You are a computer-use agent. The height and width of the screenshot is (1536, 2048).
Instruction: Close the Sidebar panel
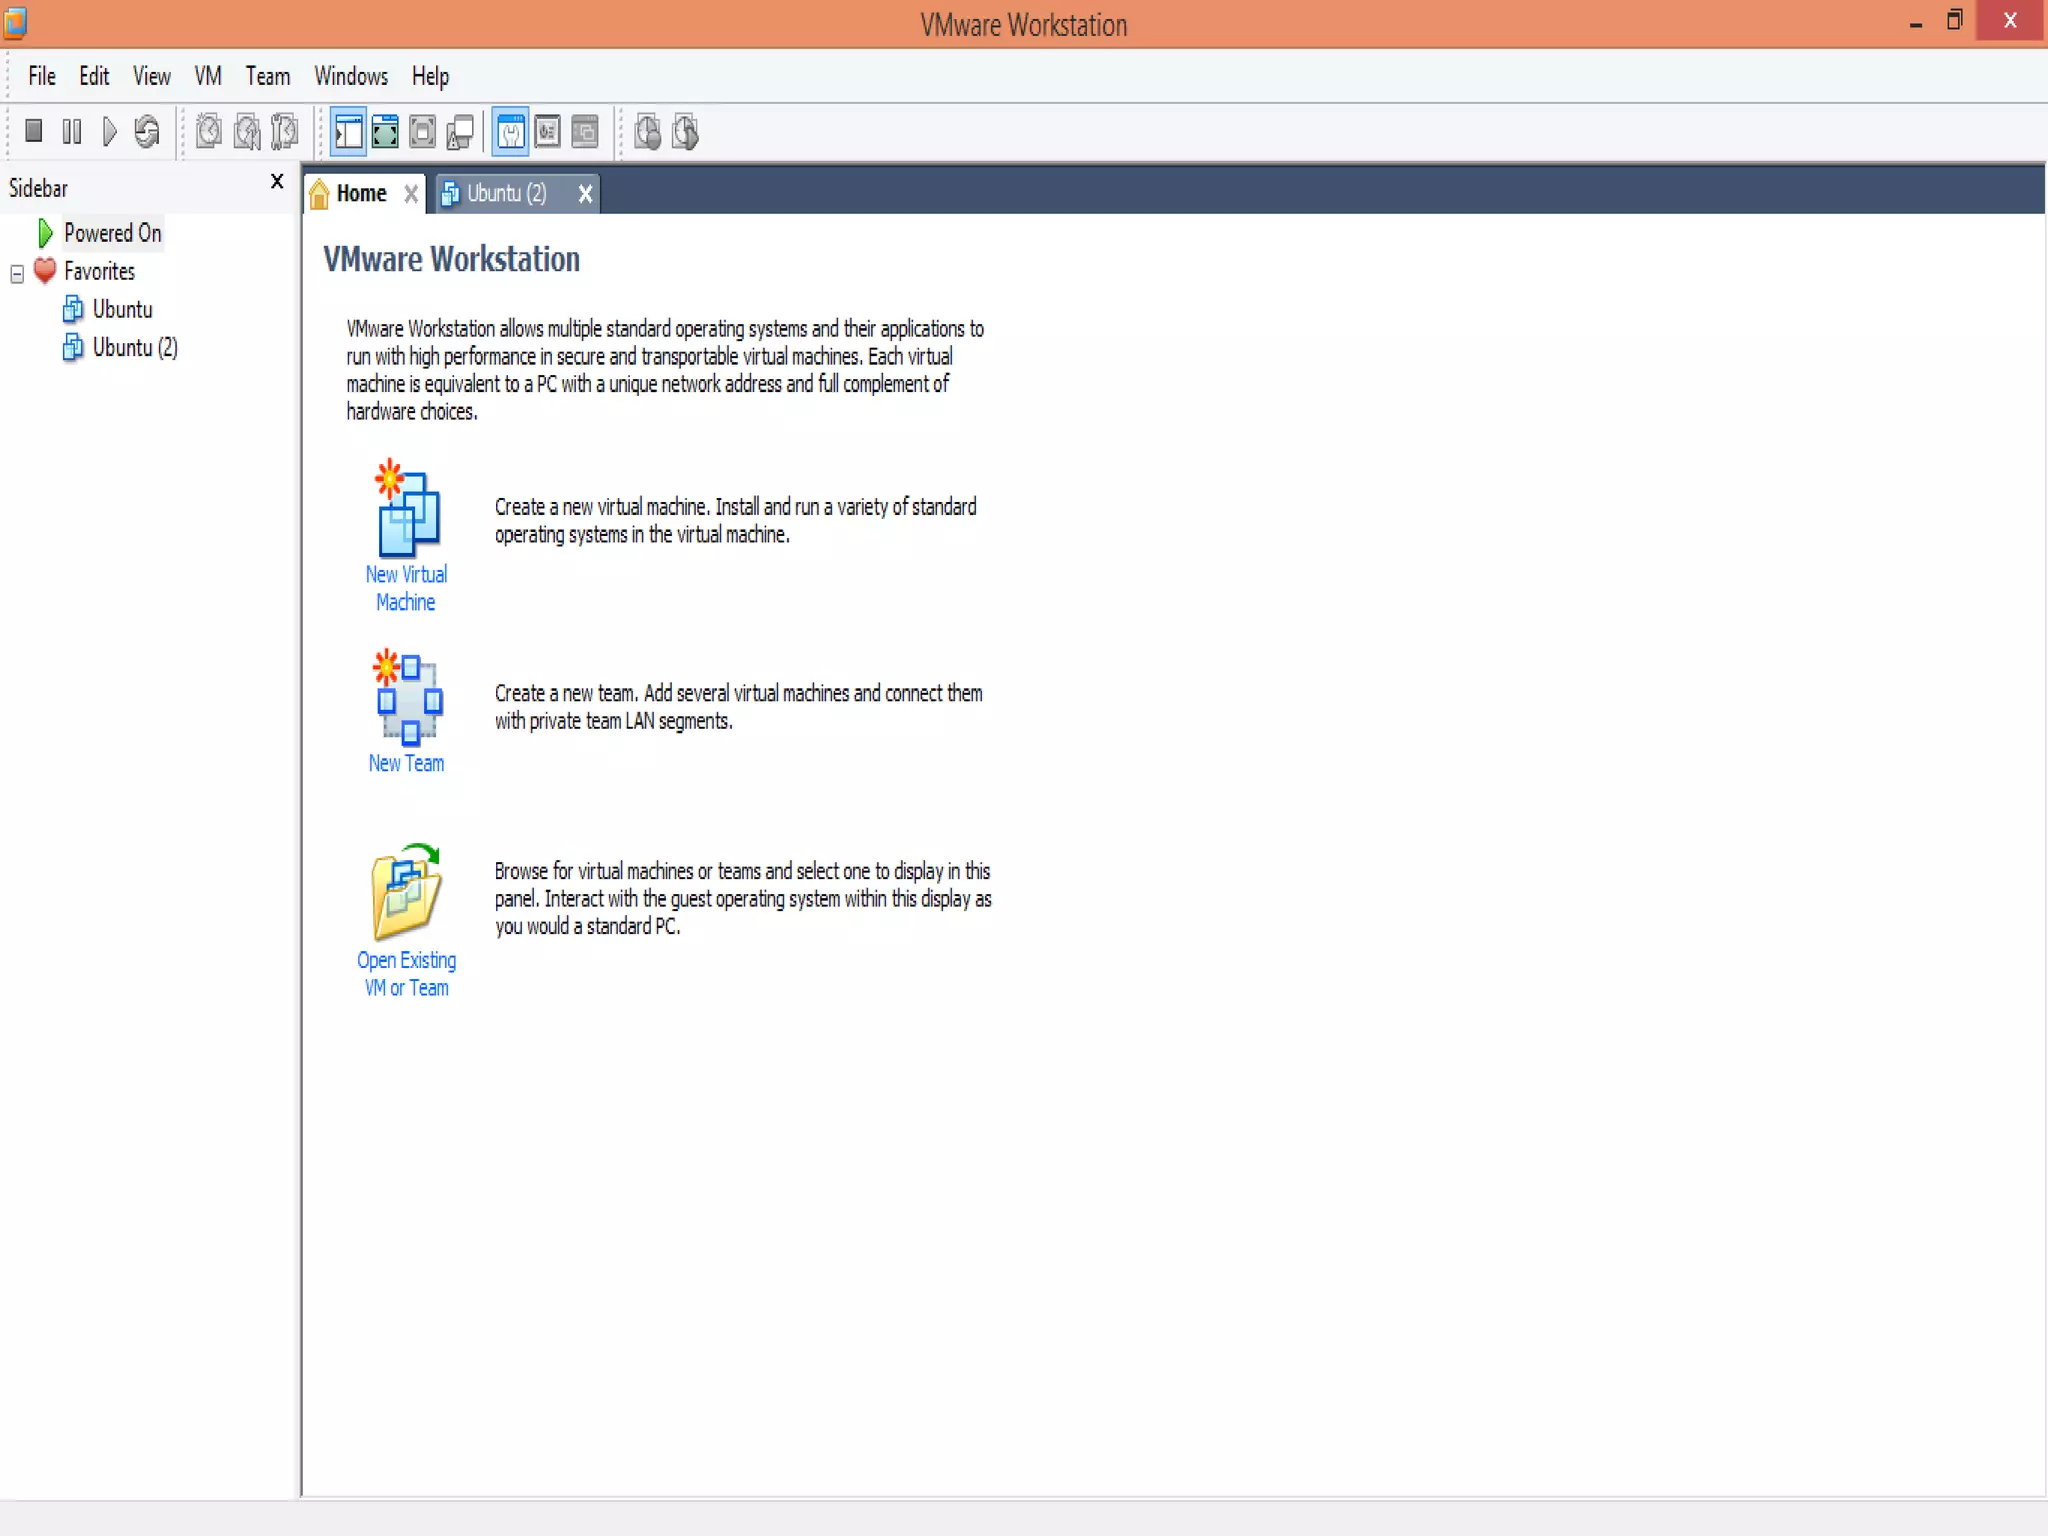pos(277,182)
